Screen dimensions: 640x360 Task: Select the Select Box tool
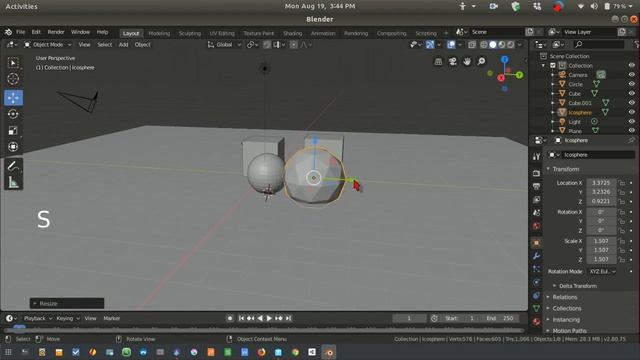coord(13,63)
